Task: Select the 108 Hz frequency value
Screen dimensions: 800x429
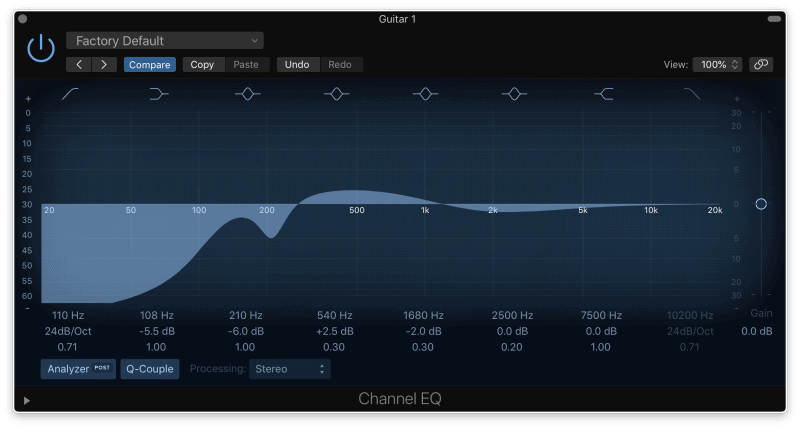Action: point(157,315)
